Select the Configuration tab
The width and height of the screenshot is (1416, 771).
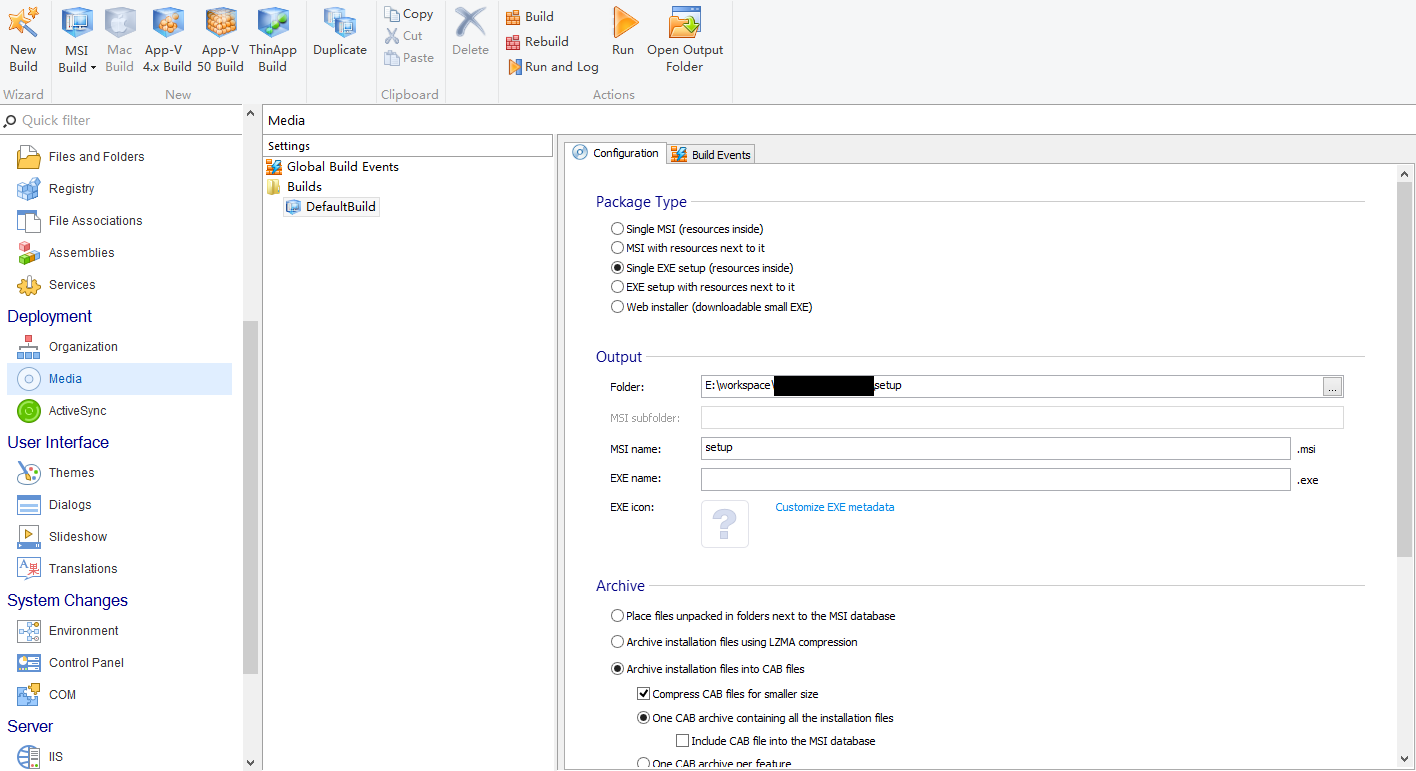[x=615, y=154]
